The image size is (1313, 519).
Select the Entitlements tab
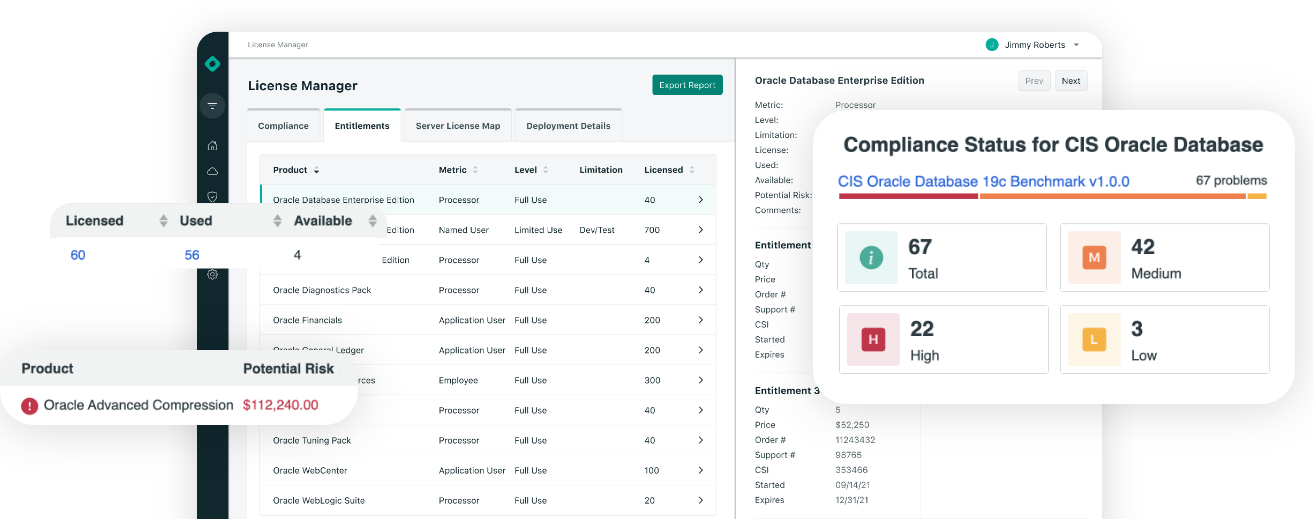point(362,125)
